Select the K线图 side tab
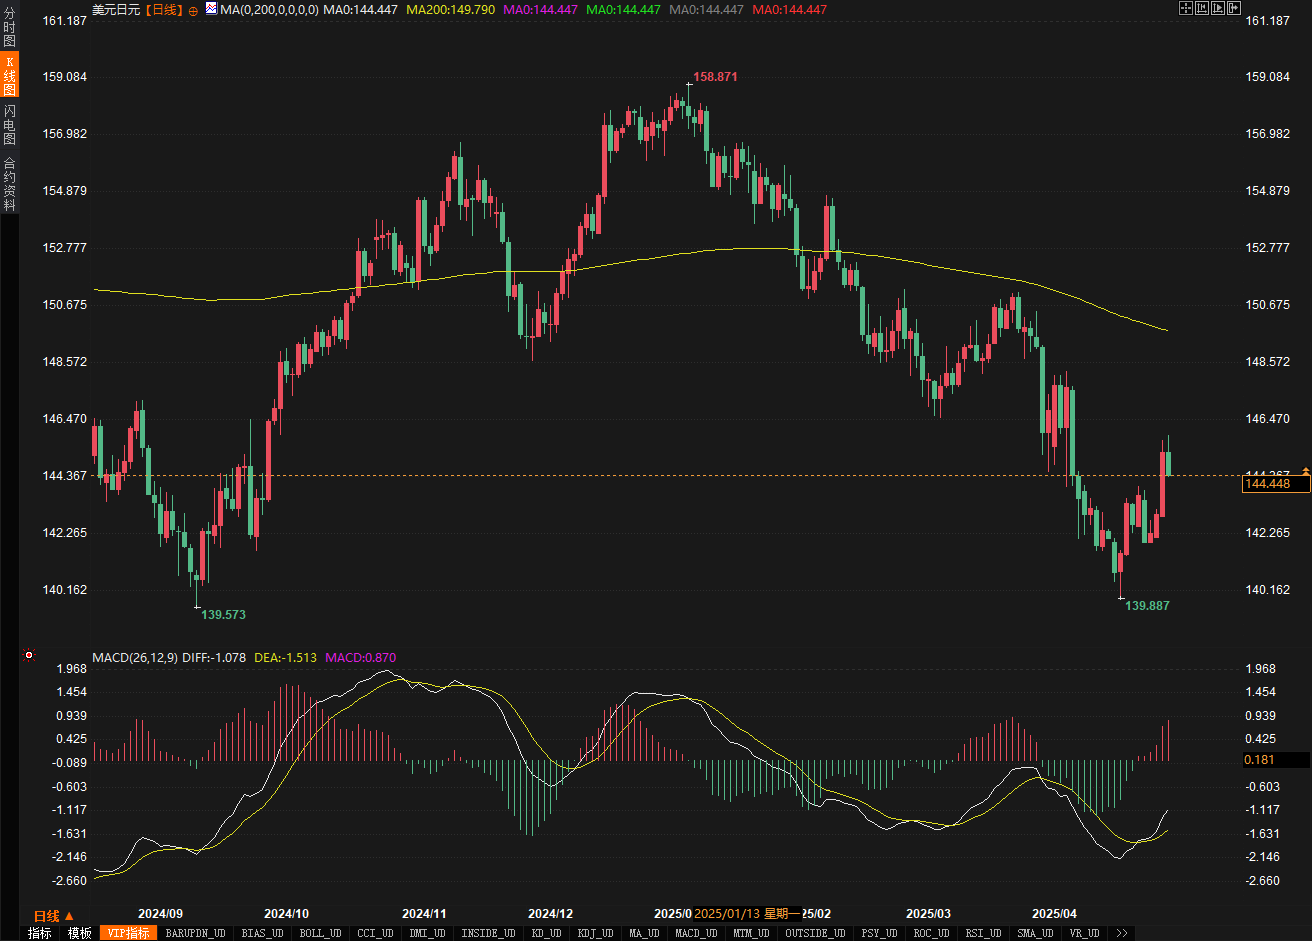Image resolution: width=1312 pixels, height=941 pixels. 10,76
